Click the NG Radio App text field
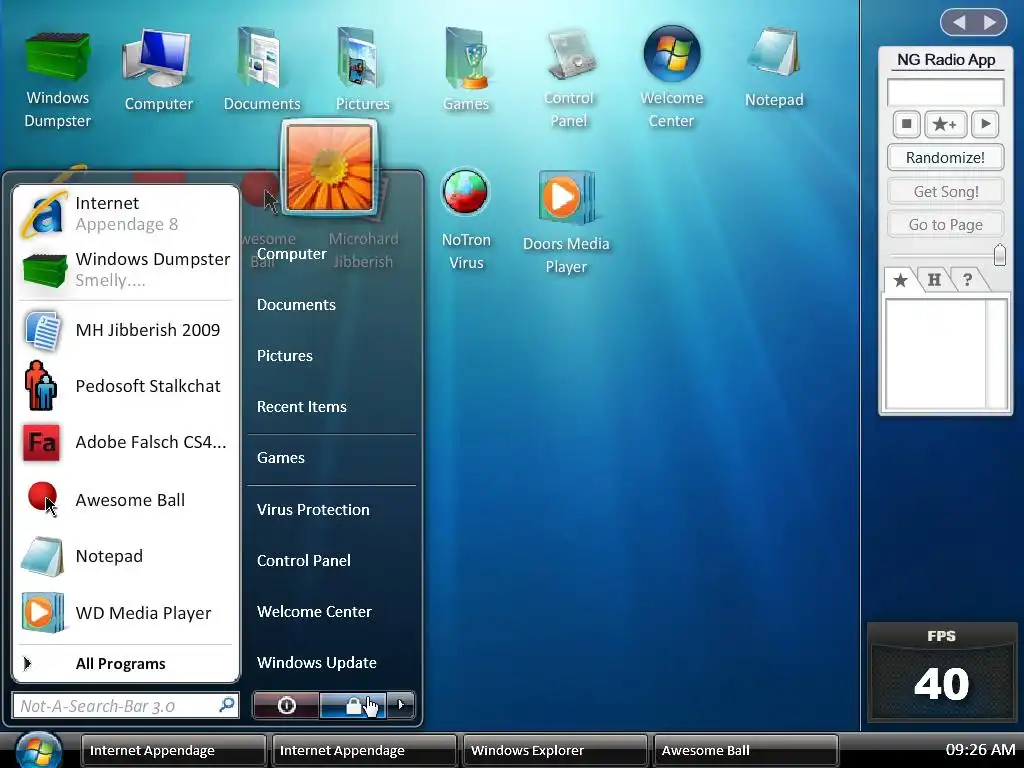This screenshot has height=768, width=1024. 945,92
